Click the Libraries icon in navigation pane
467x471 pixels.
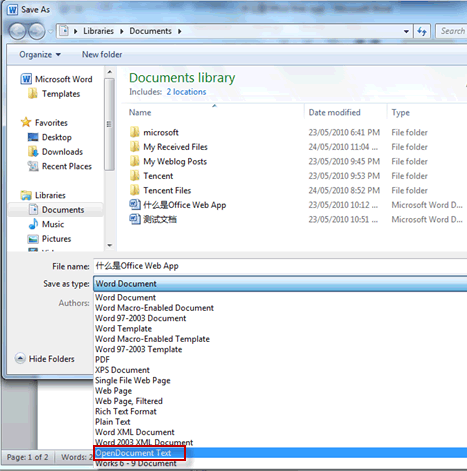click(26, 195)
